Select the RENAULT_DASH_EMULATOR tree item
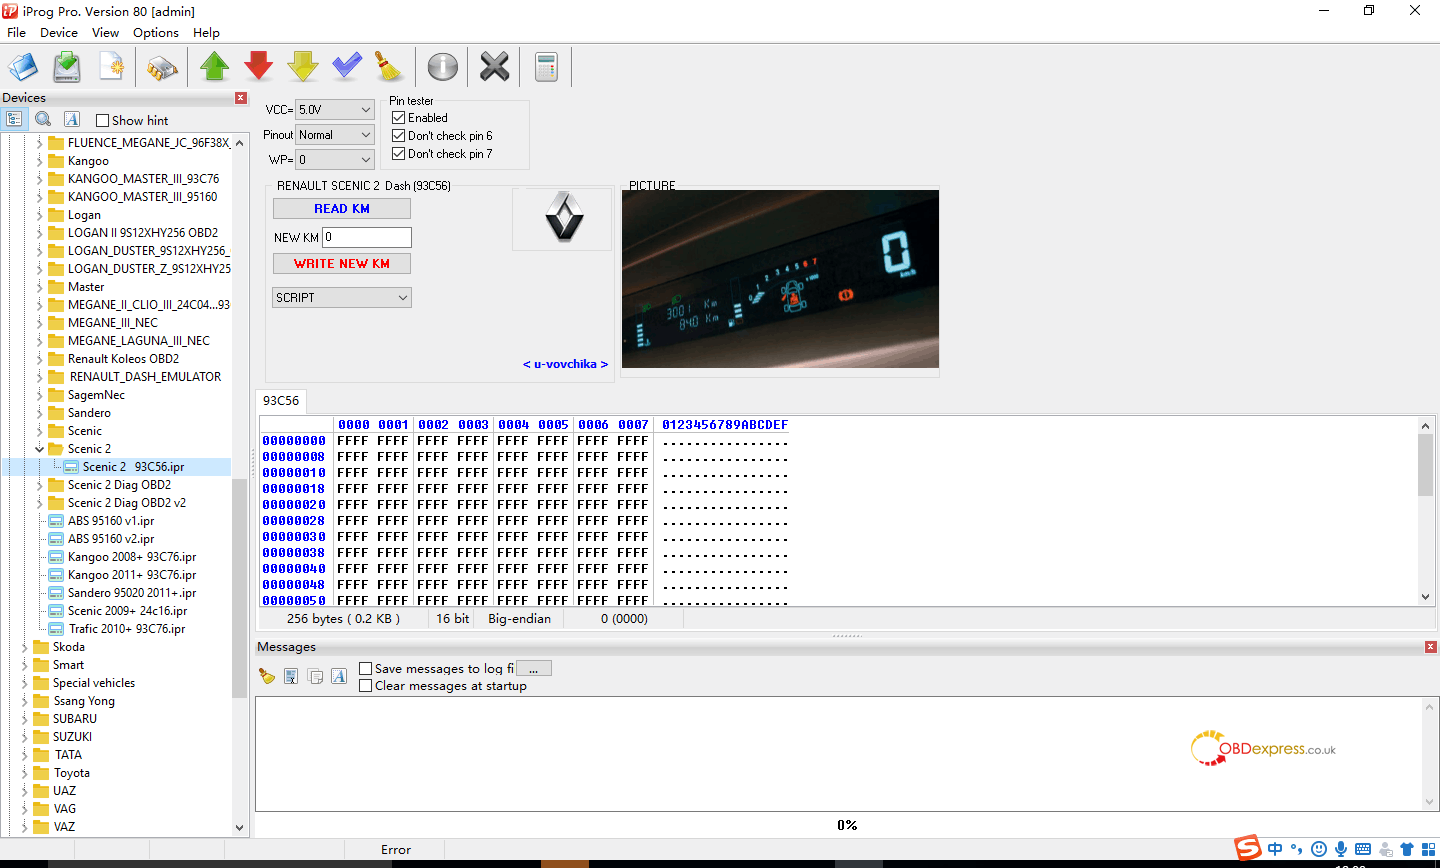Screen dimensions: 1440x868 (146, 377)
